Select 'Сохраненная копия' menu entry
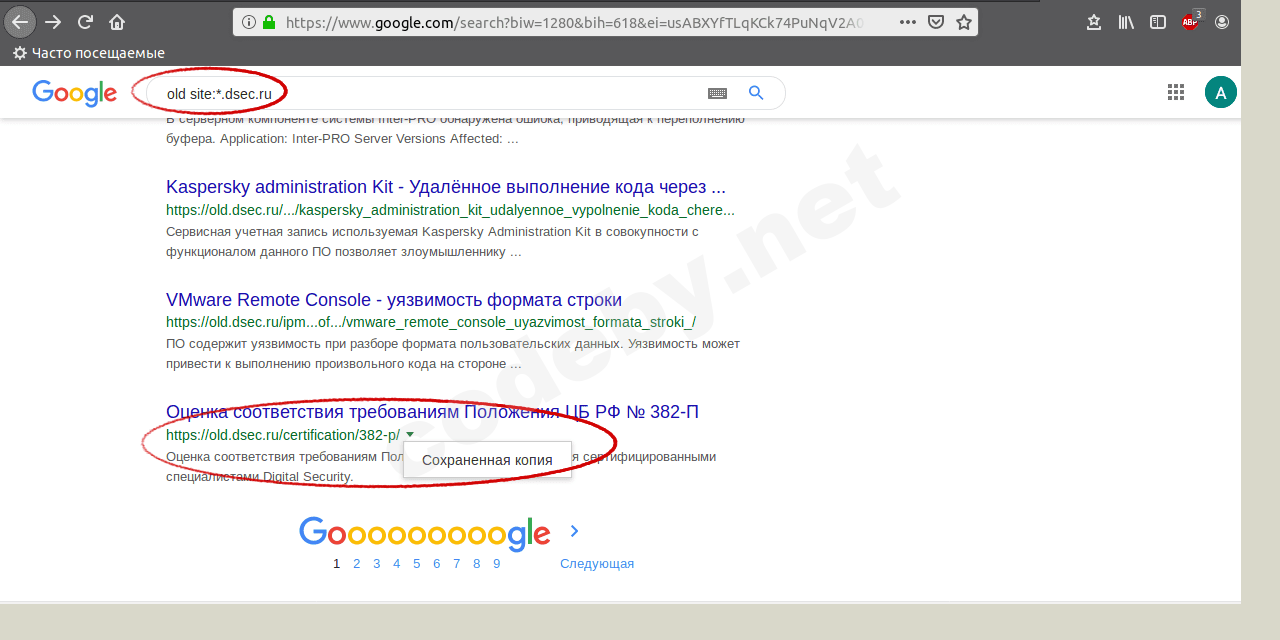The width and height of the screenshot is (1280, 640). [487, 460]
